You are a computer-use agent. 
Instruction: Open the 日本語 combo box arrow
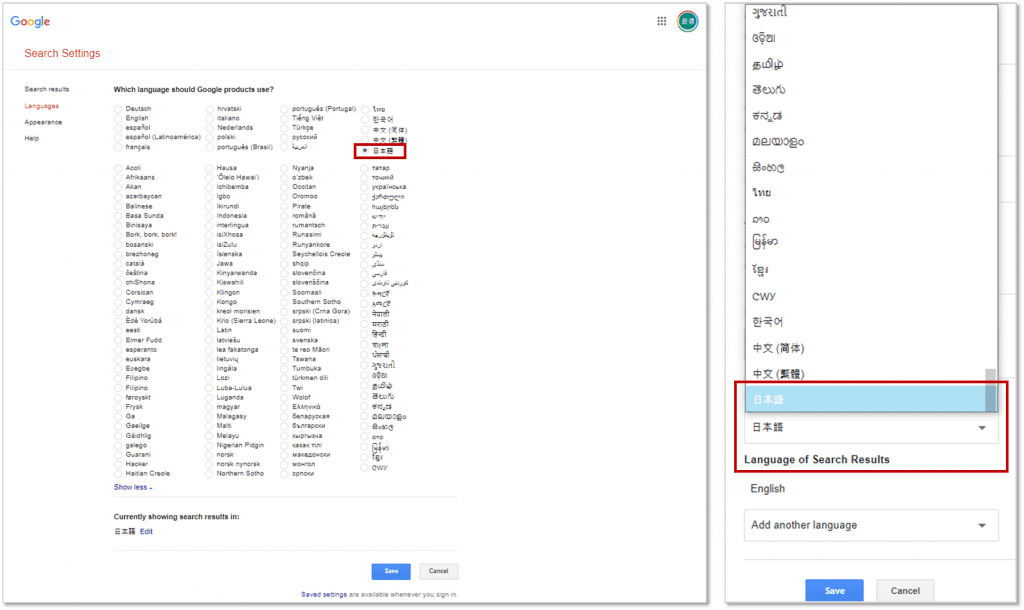[982, 428]
